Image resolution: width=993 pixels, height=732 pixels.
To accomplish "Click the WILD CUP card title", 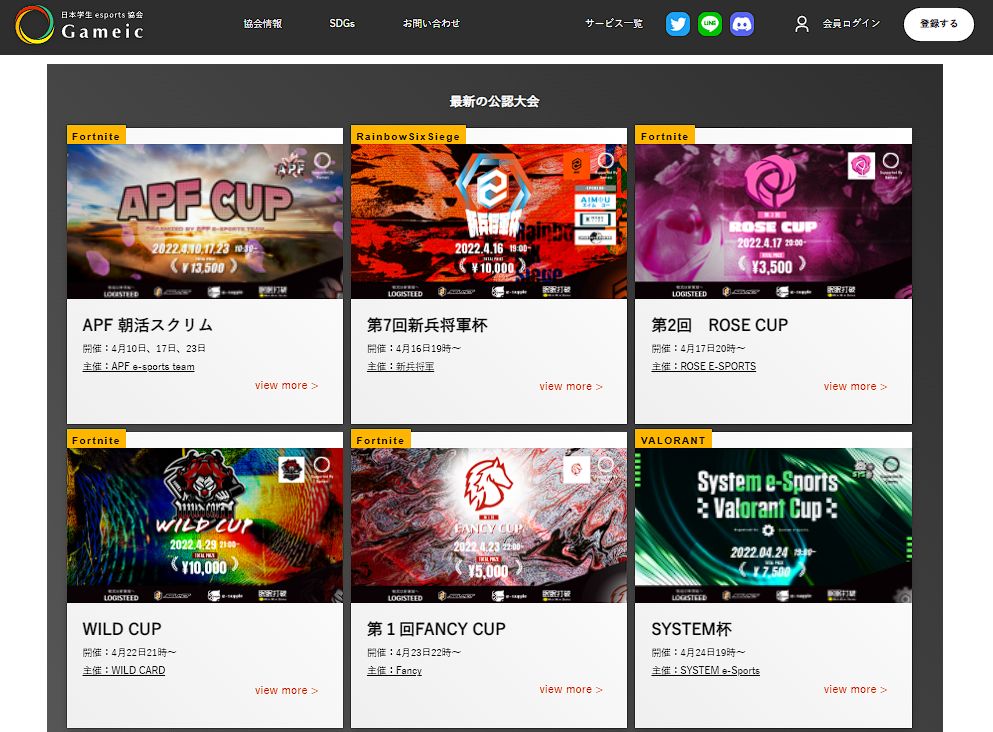I will tap(122, 629).
